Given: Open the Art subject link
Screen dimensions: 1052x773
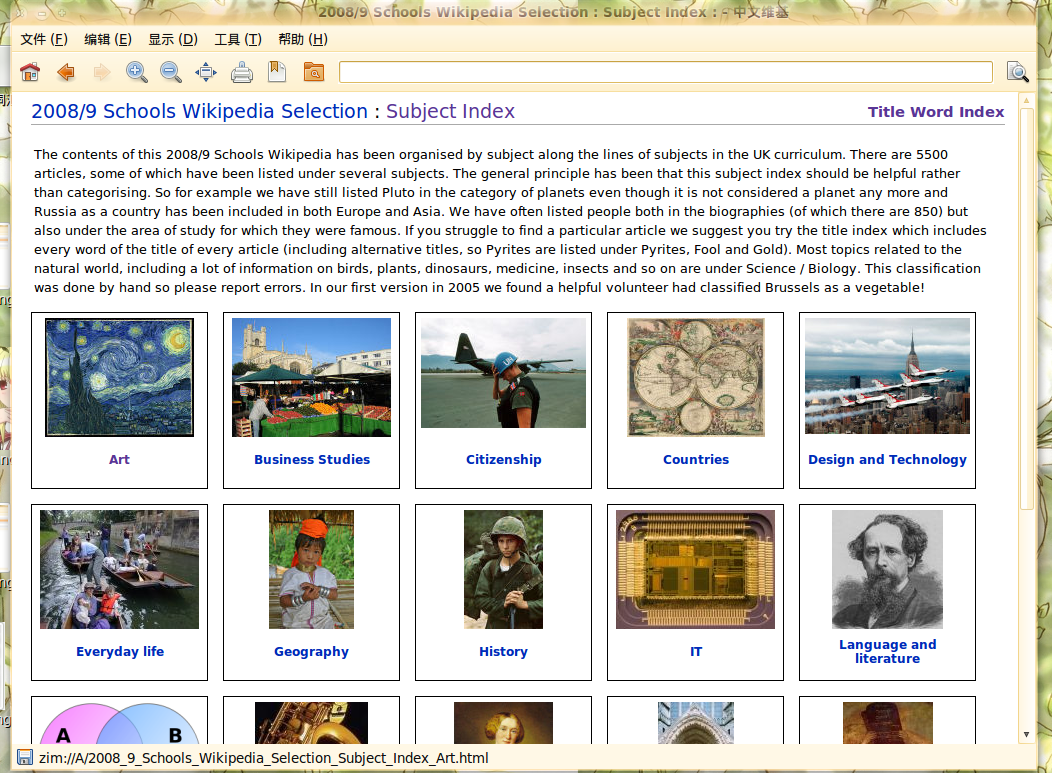Looking at the screenshot, I should click(119, 460).
